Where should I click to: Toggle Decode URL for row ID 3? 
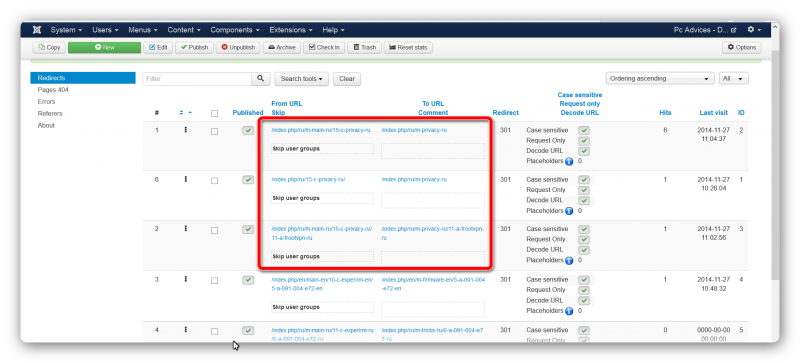[x=584, y=250]
